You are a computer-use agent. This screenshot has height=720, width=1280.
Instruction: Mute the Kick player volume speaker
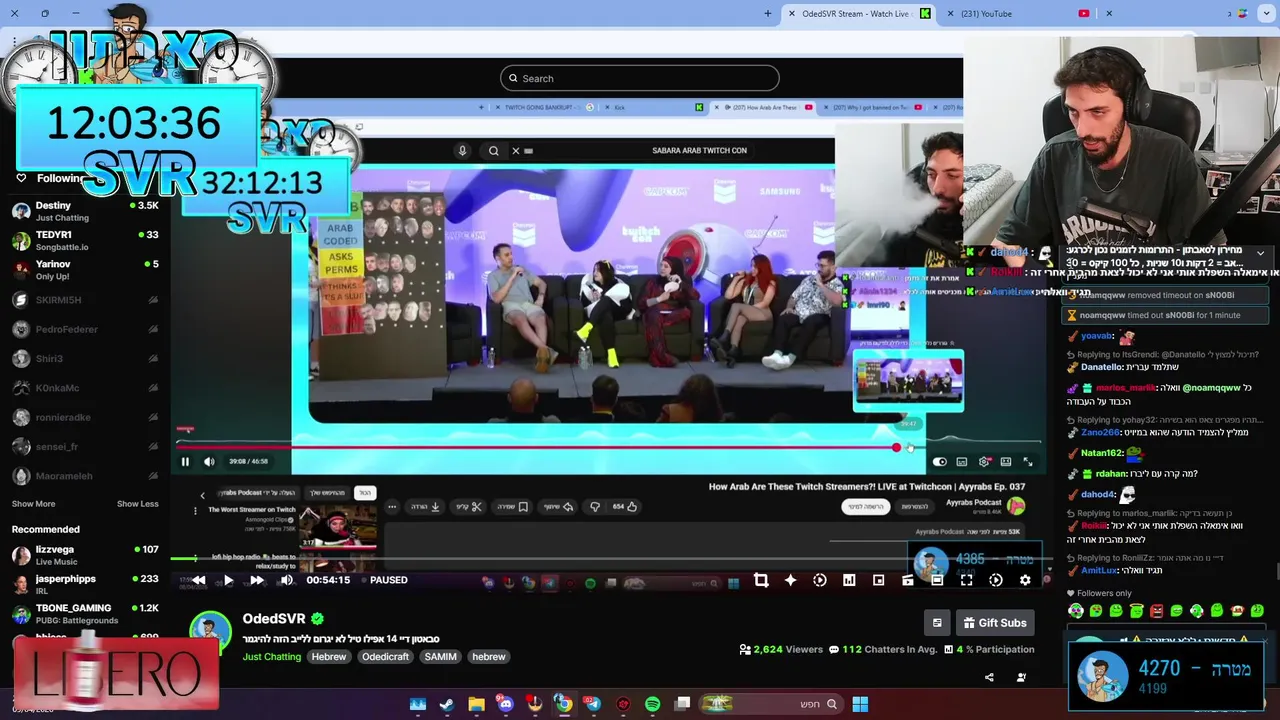(x=286, y=580)
